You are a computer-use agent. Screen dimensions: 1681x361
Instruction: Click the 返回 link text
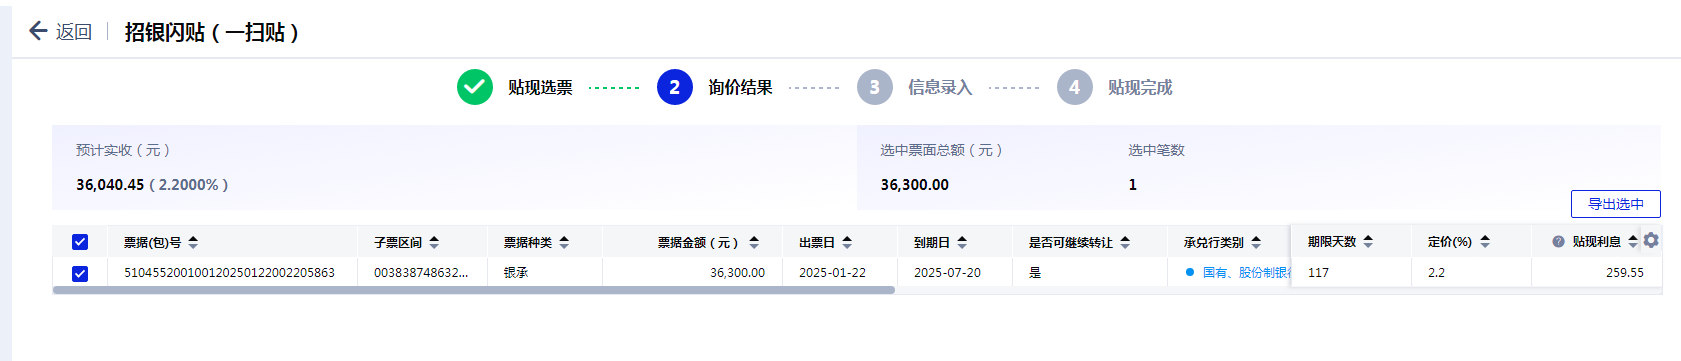[74, 32]
